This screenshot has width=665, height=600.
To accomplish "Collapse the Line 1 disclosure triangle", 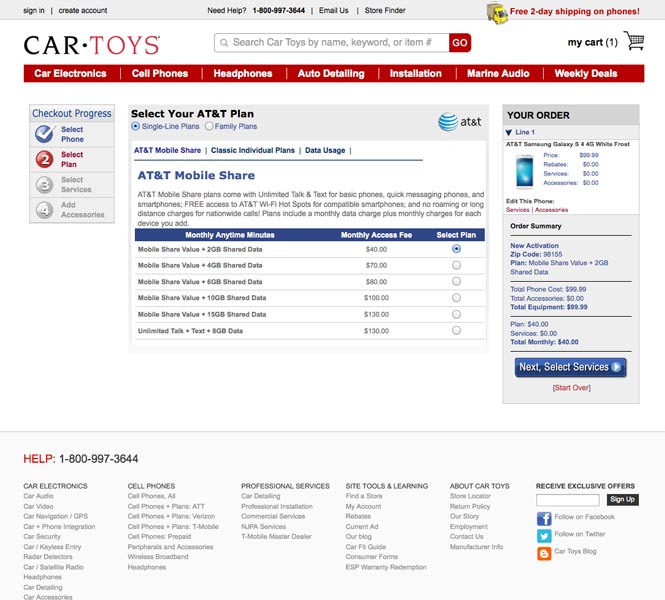I will [x=509, y=132].
